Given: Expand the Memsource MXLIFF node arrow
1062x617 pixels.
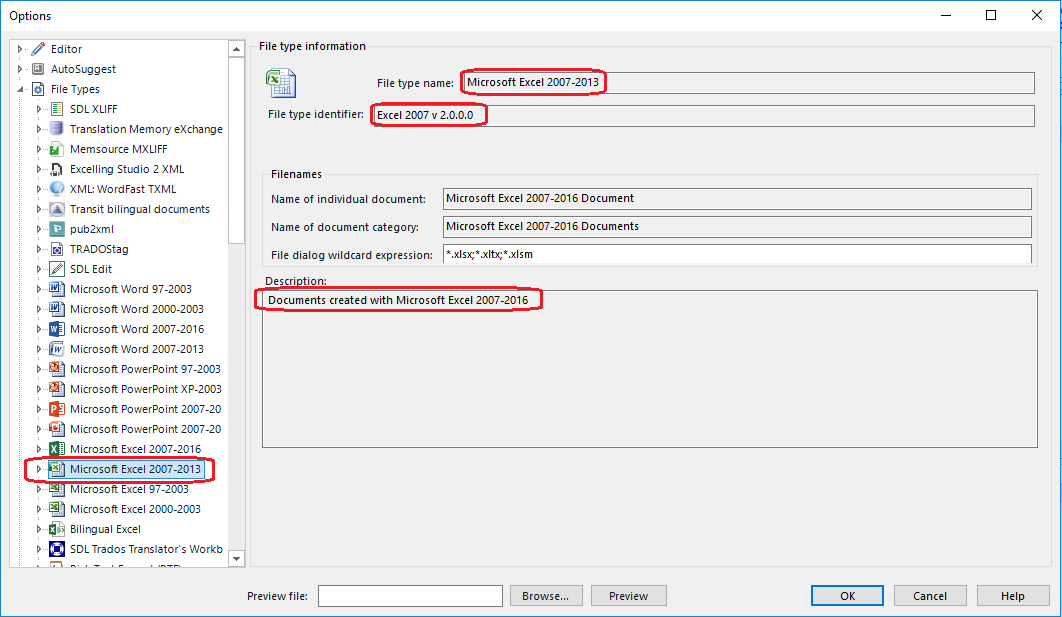Looking at the screenshot, I should 39,149.
